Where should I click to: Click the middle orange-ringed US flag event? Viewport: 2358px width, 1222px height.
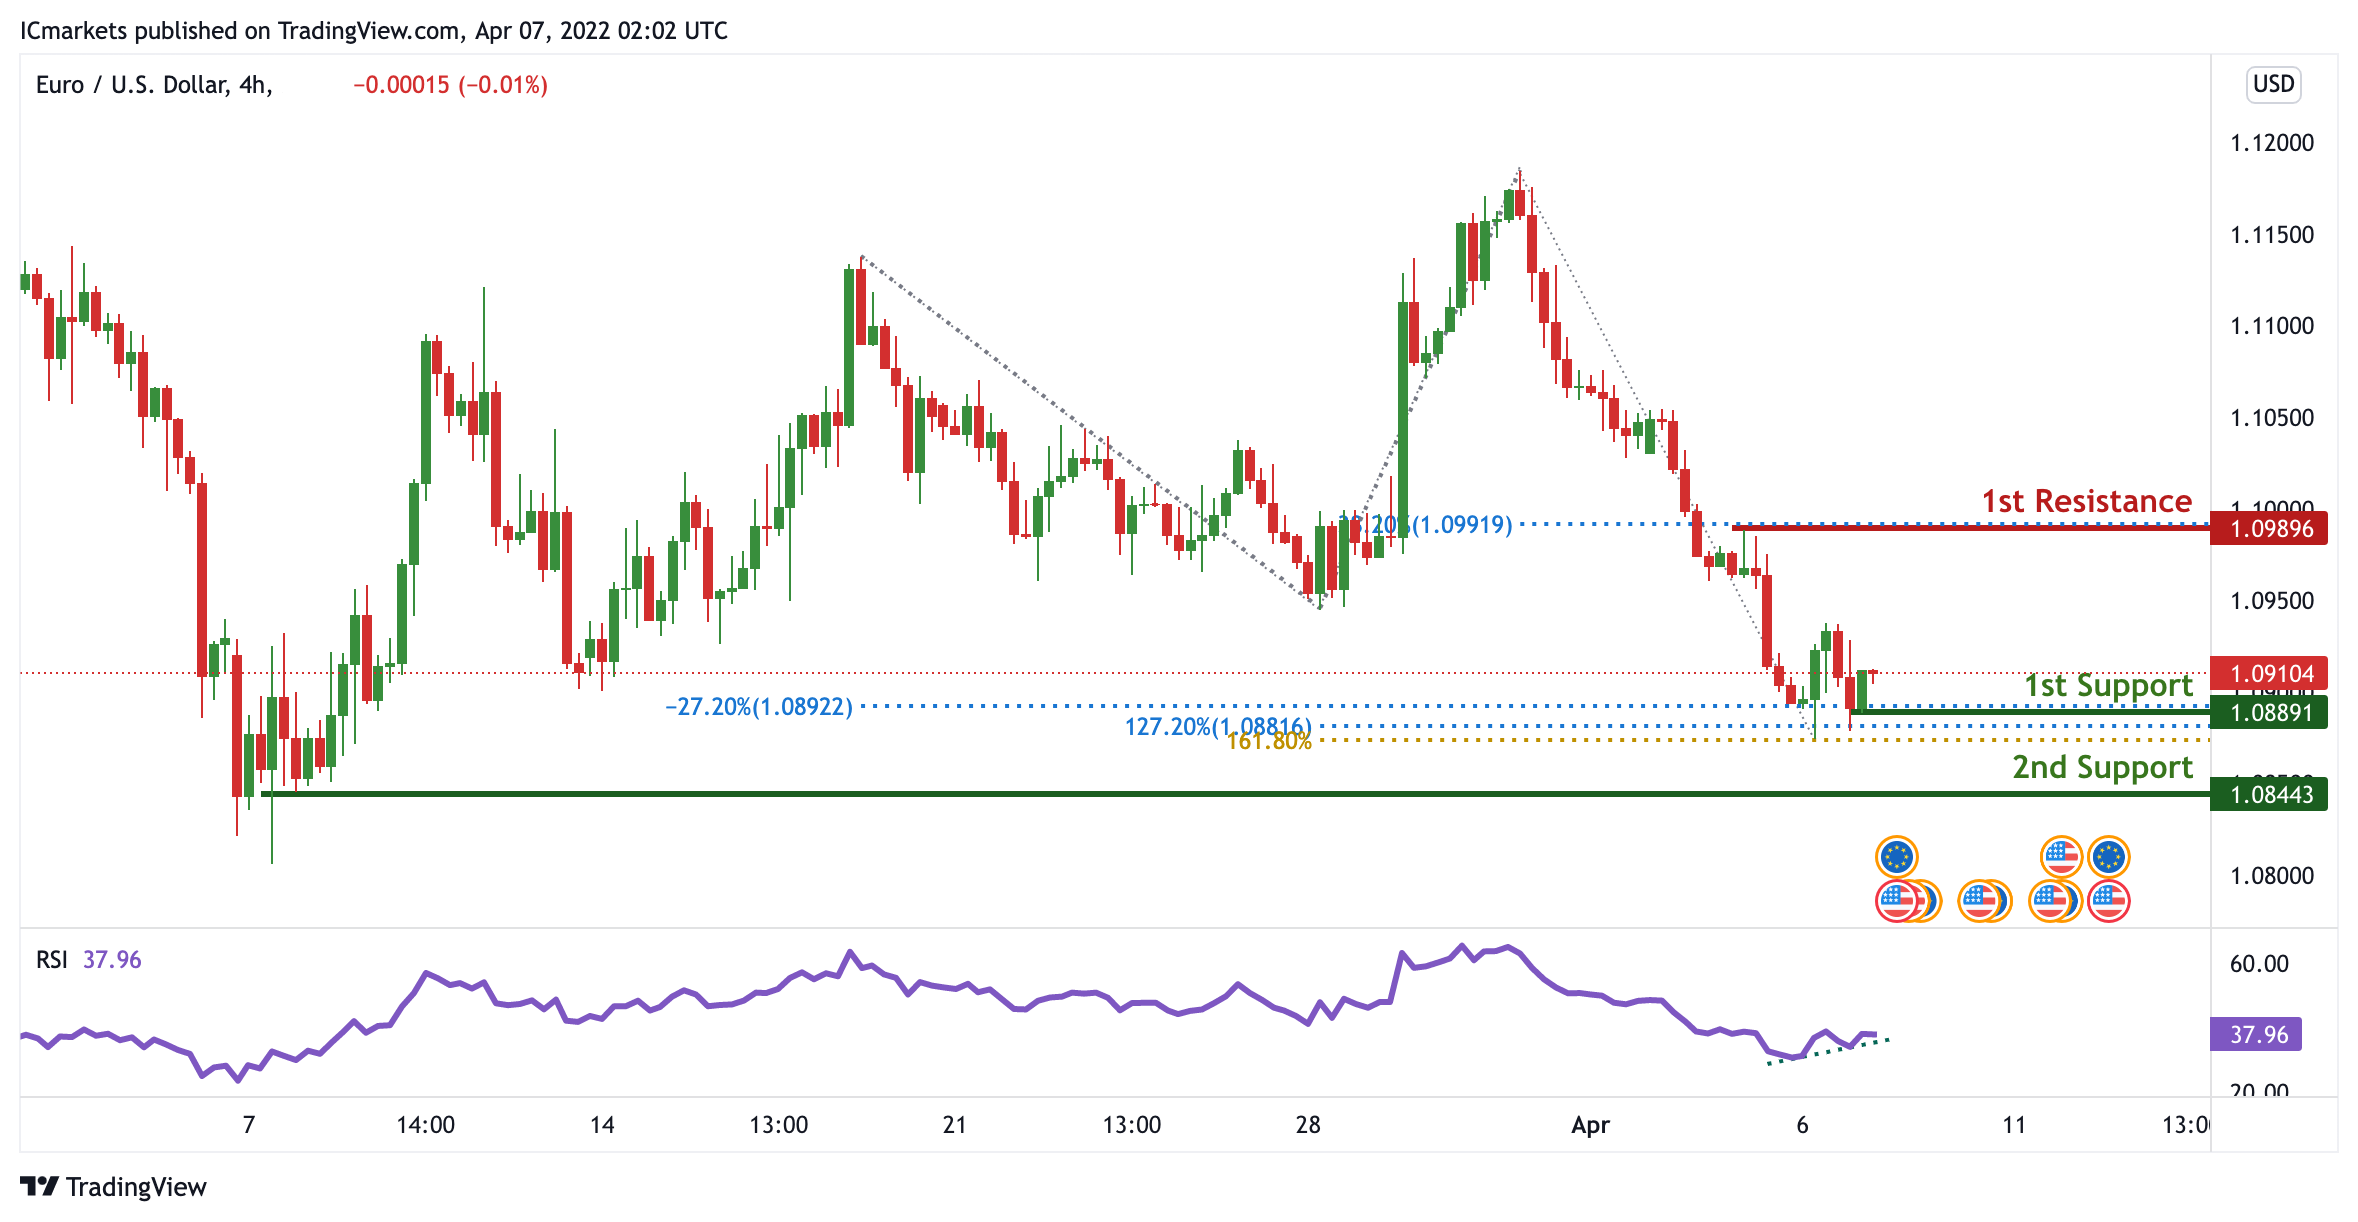(1980, 901)
